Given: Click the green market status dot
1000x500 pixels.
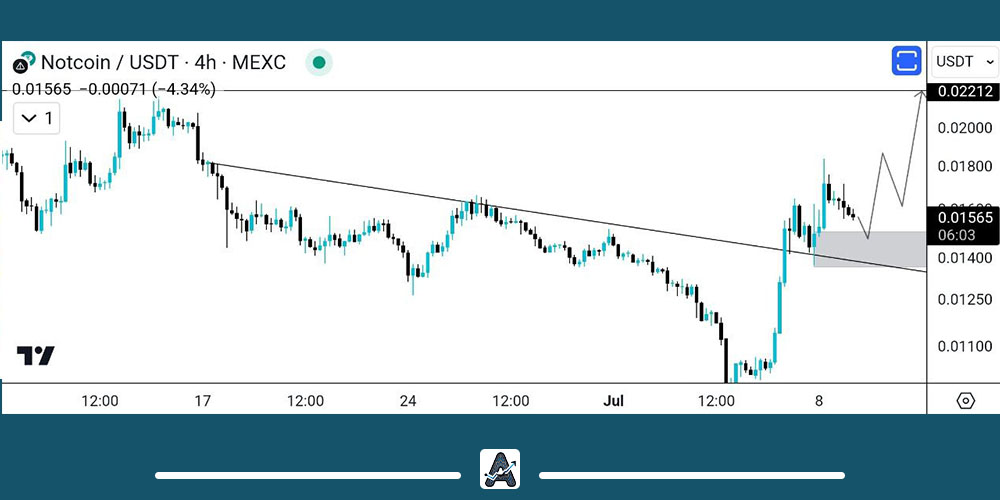Looking at the screenshot, I should [x=319, y=63].
